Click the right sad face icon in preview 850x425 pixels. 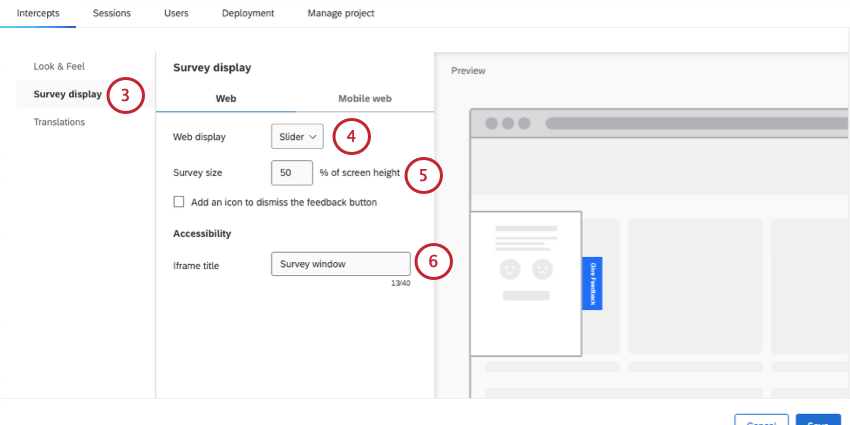542,269
